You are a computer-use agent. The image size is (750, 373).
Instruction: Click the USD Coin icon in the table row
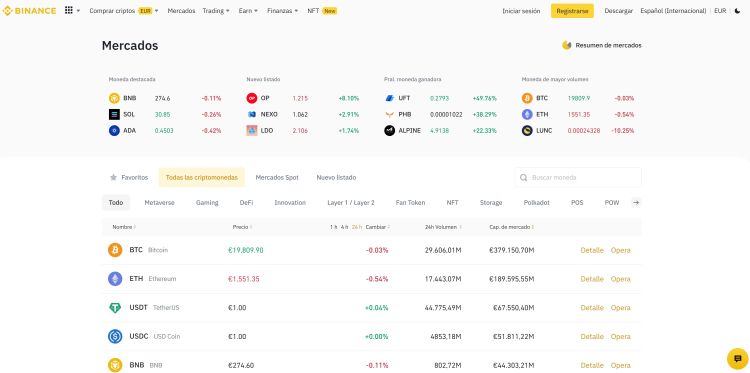coord(115,336)
